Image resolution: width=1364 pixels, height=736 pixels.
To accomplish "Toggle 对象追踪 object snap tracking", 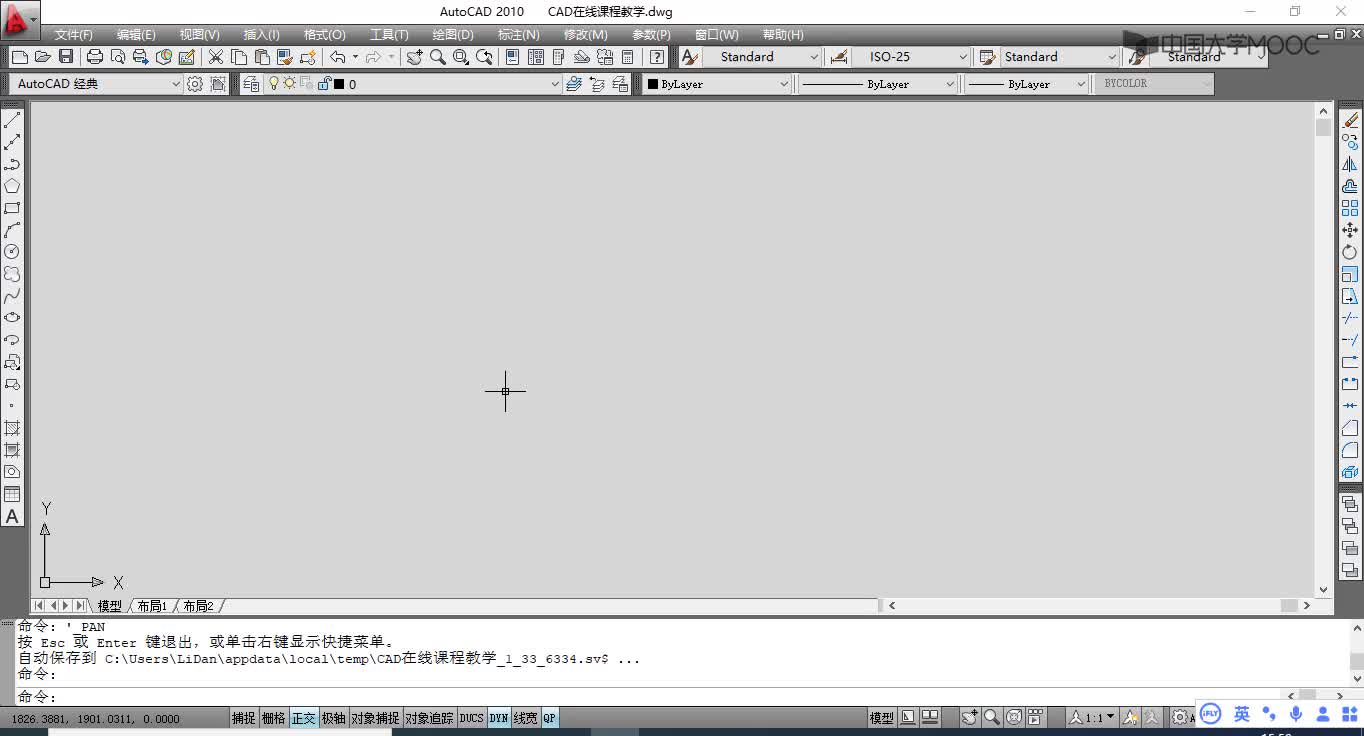I will (429, 718).
